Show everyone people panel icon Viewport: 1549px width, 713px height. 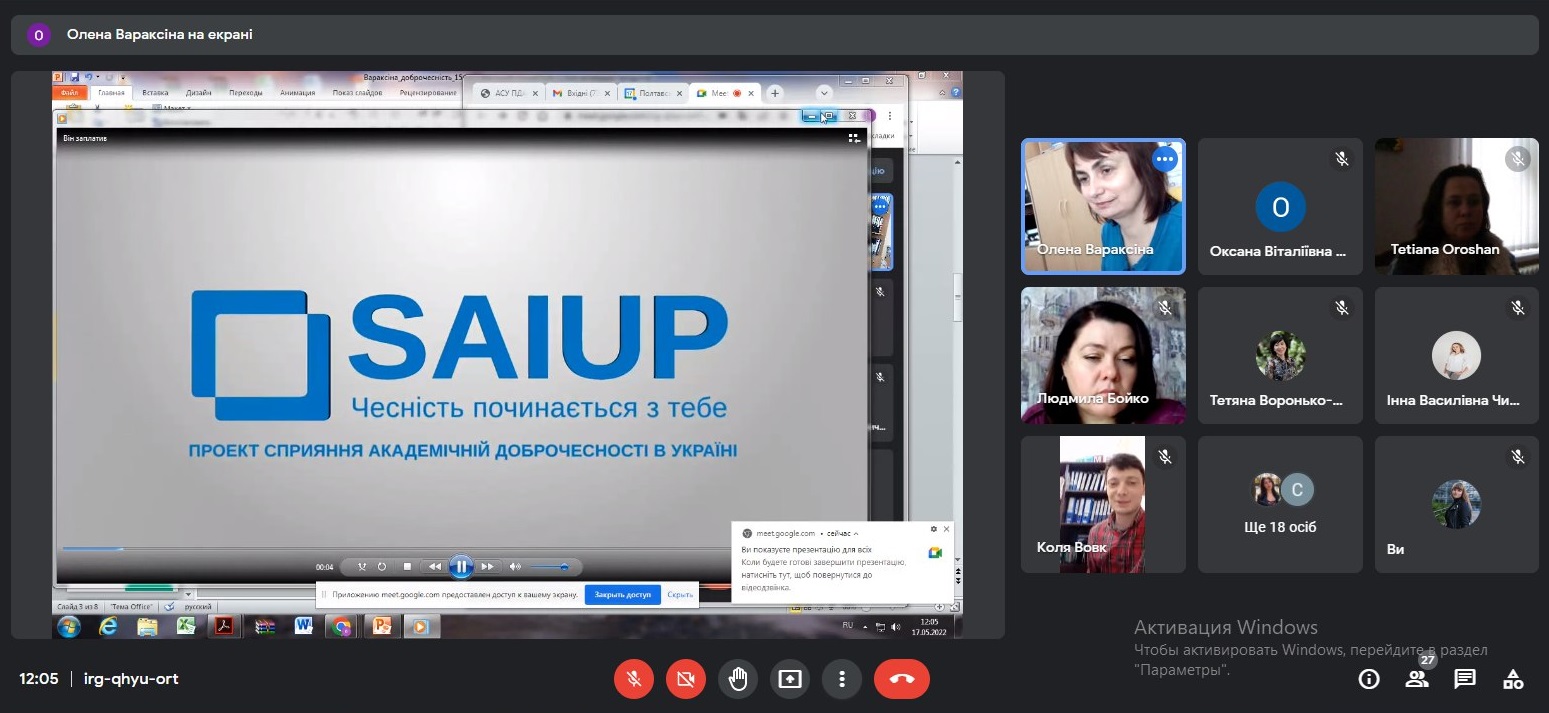[x=1417, y=680]
